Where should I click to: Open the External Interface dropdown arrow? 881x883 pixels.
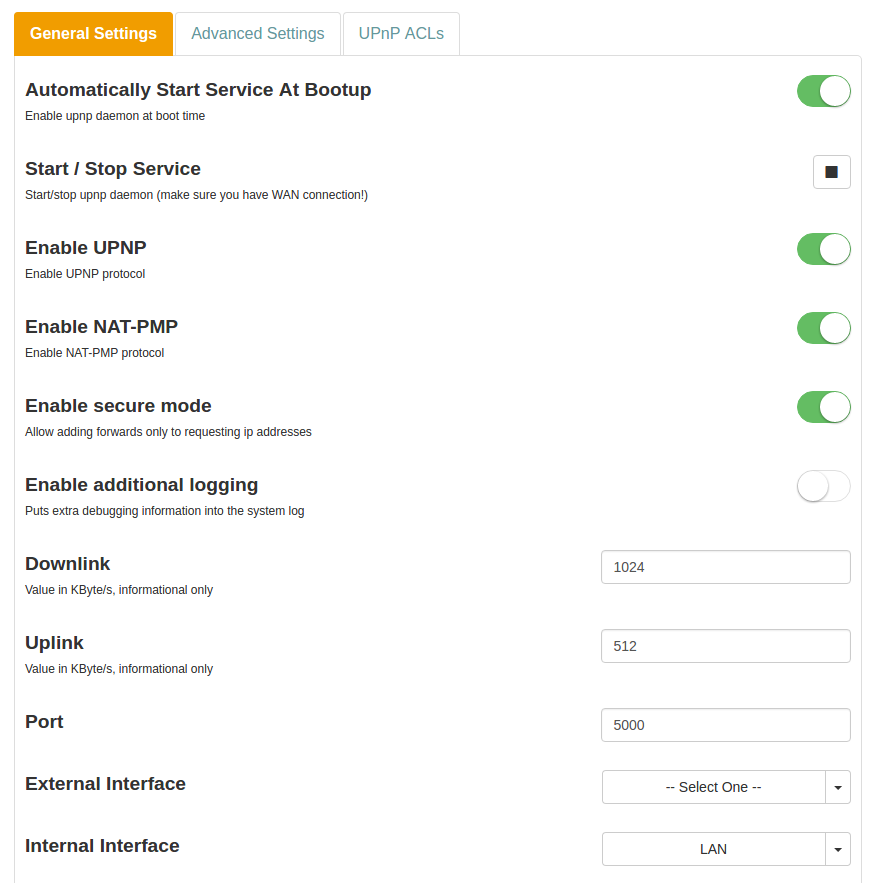click(x=838, y=787)
